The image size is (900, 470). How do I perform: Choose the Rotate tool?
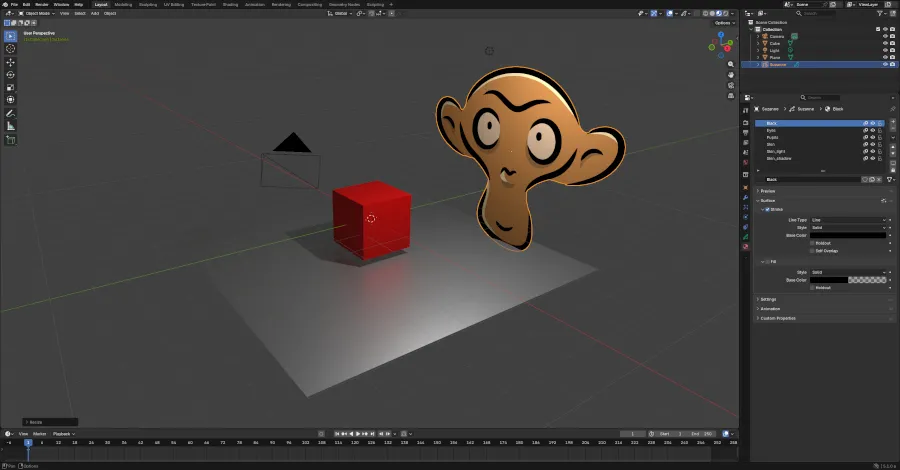pyautogui.click(x=11, y=75)
